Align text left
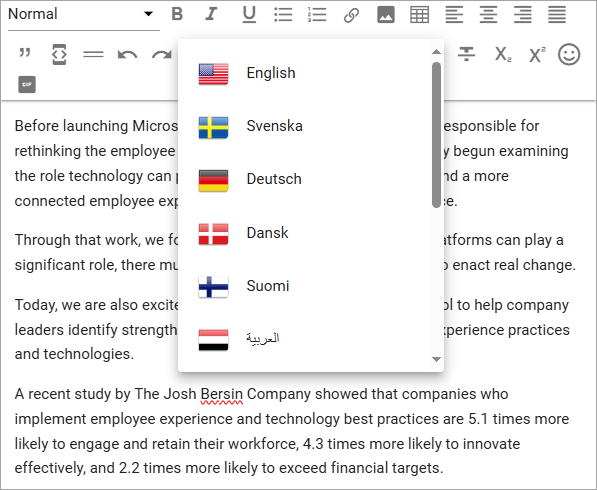The width and height of the screenshot is (597, 490). (454, 15)
